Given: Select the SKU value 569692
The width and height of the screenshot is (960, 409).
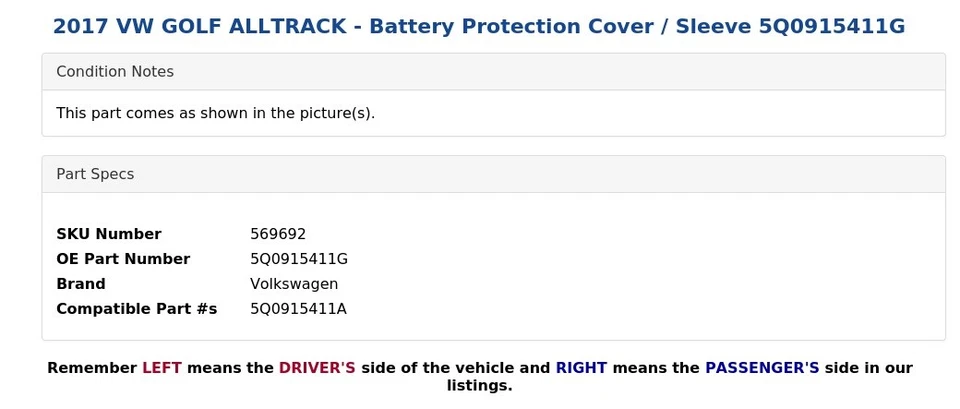Looking at the screenshot, I should [278, 234].
